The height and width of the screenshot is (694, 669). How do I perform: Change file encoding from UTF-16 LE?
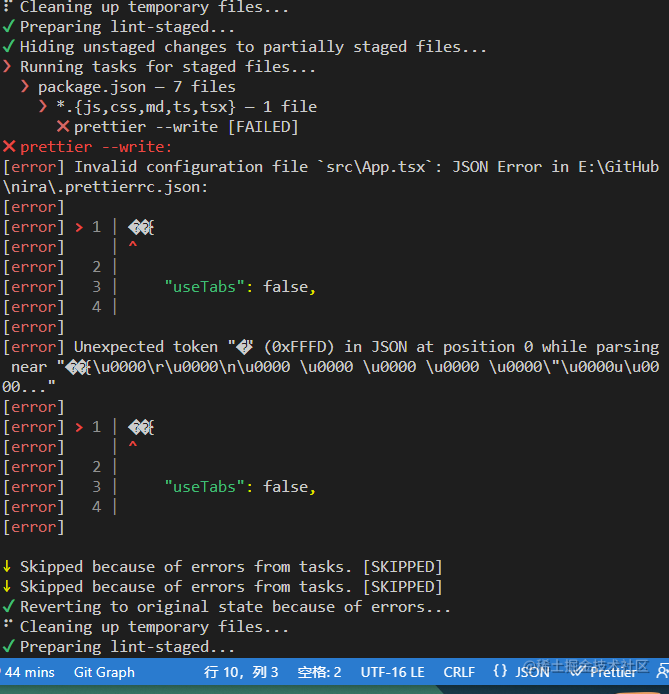click(x=392, y=672)
